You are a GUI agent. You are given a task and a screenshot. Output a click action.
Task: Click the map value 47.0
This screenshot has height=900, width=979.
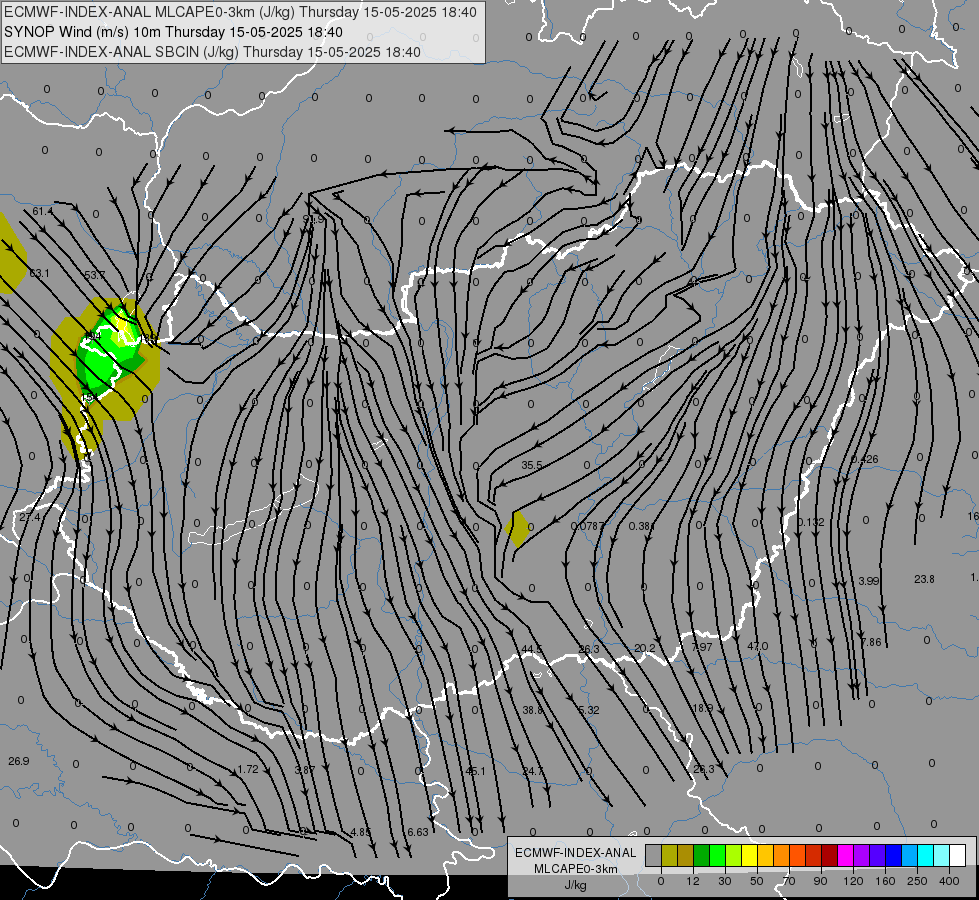tap(758, 646)
